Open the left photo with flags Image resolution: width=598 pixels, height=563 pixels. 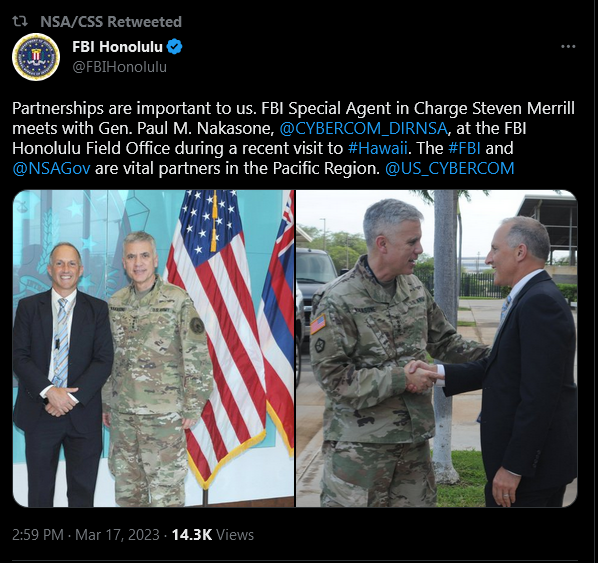[x=153, y=348]
